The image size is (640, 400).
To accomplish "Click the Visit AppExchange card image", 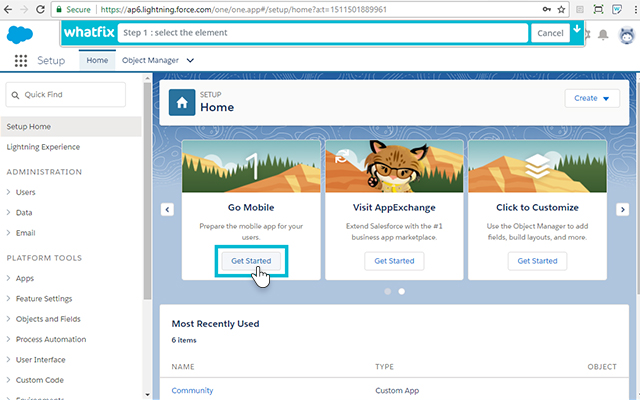I will tap(394, 166).
